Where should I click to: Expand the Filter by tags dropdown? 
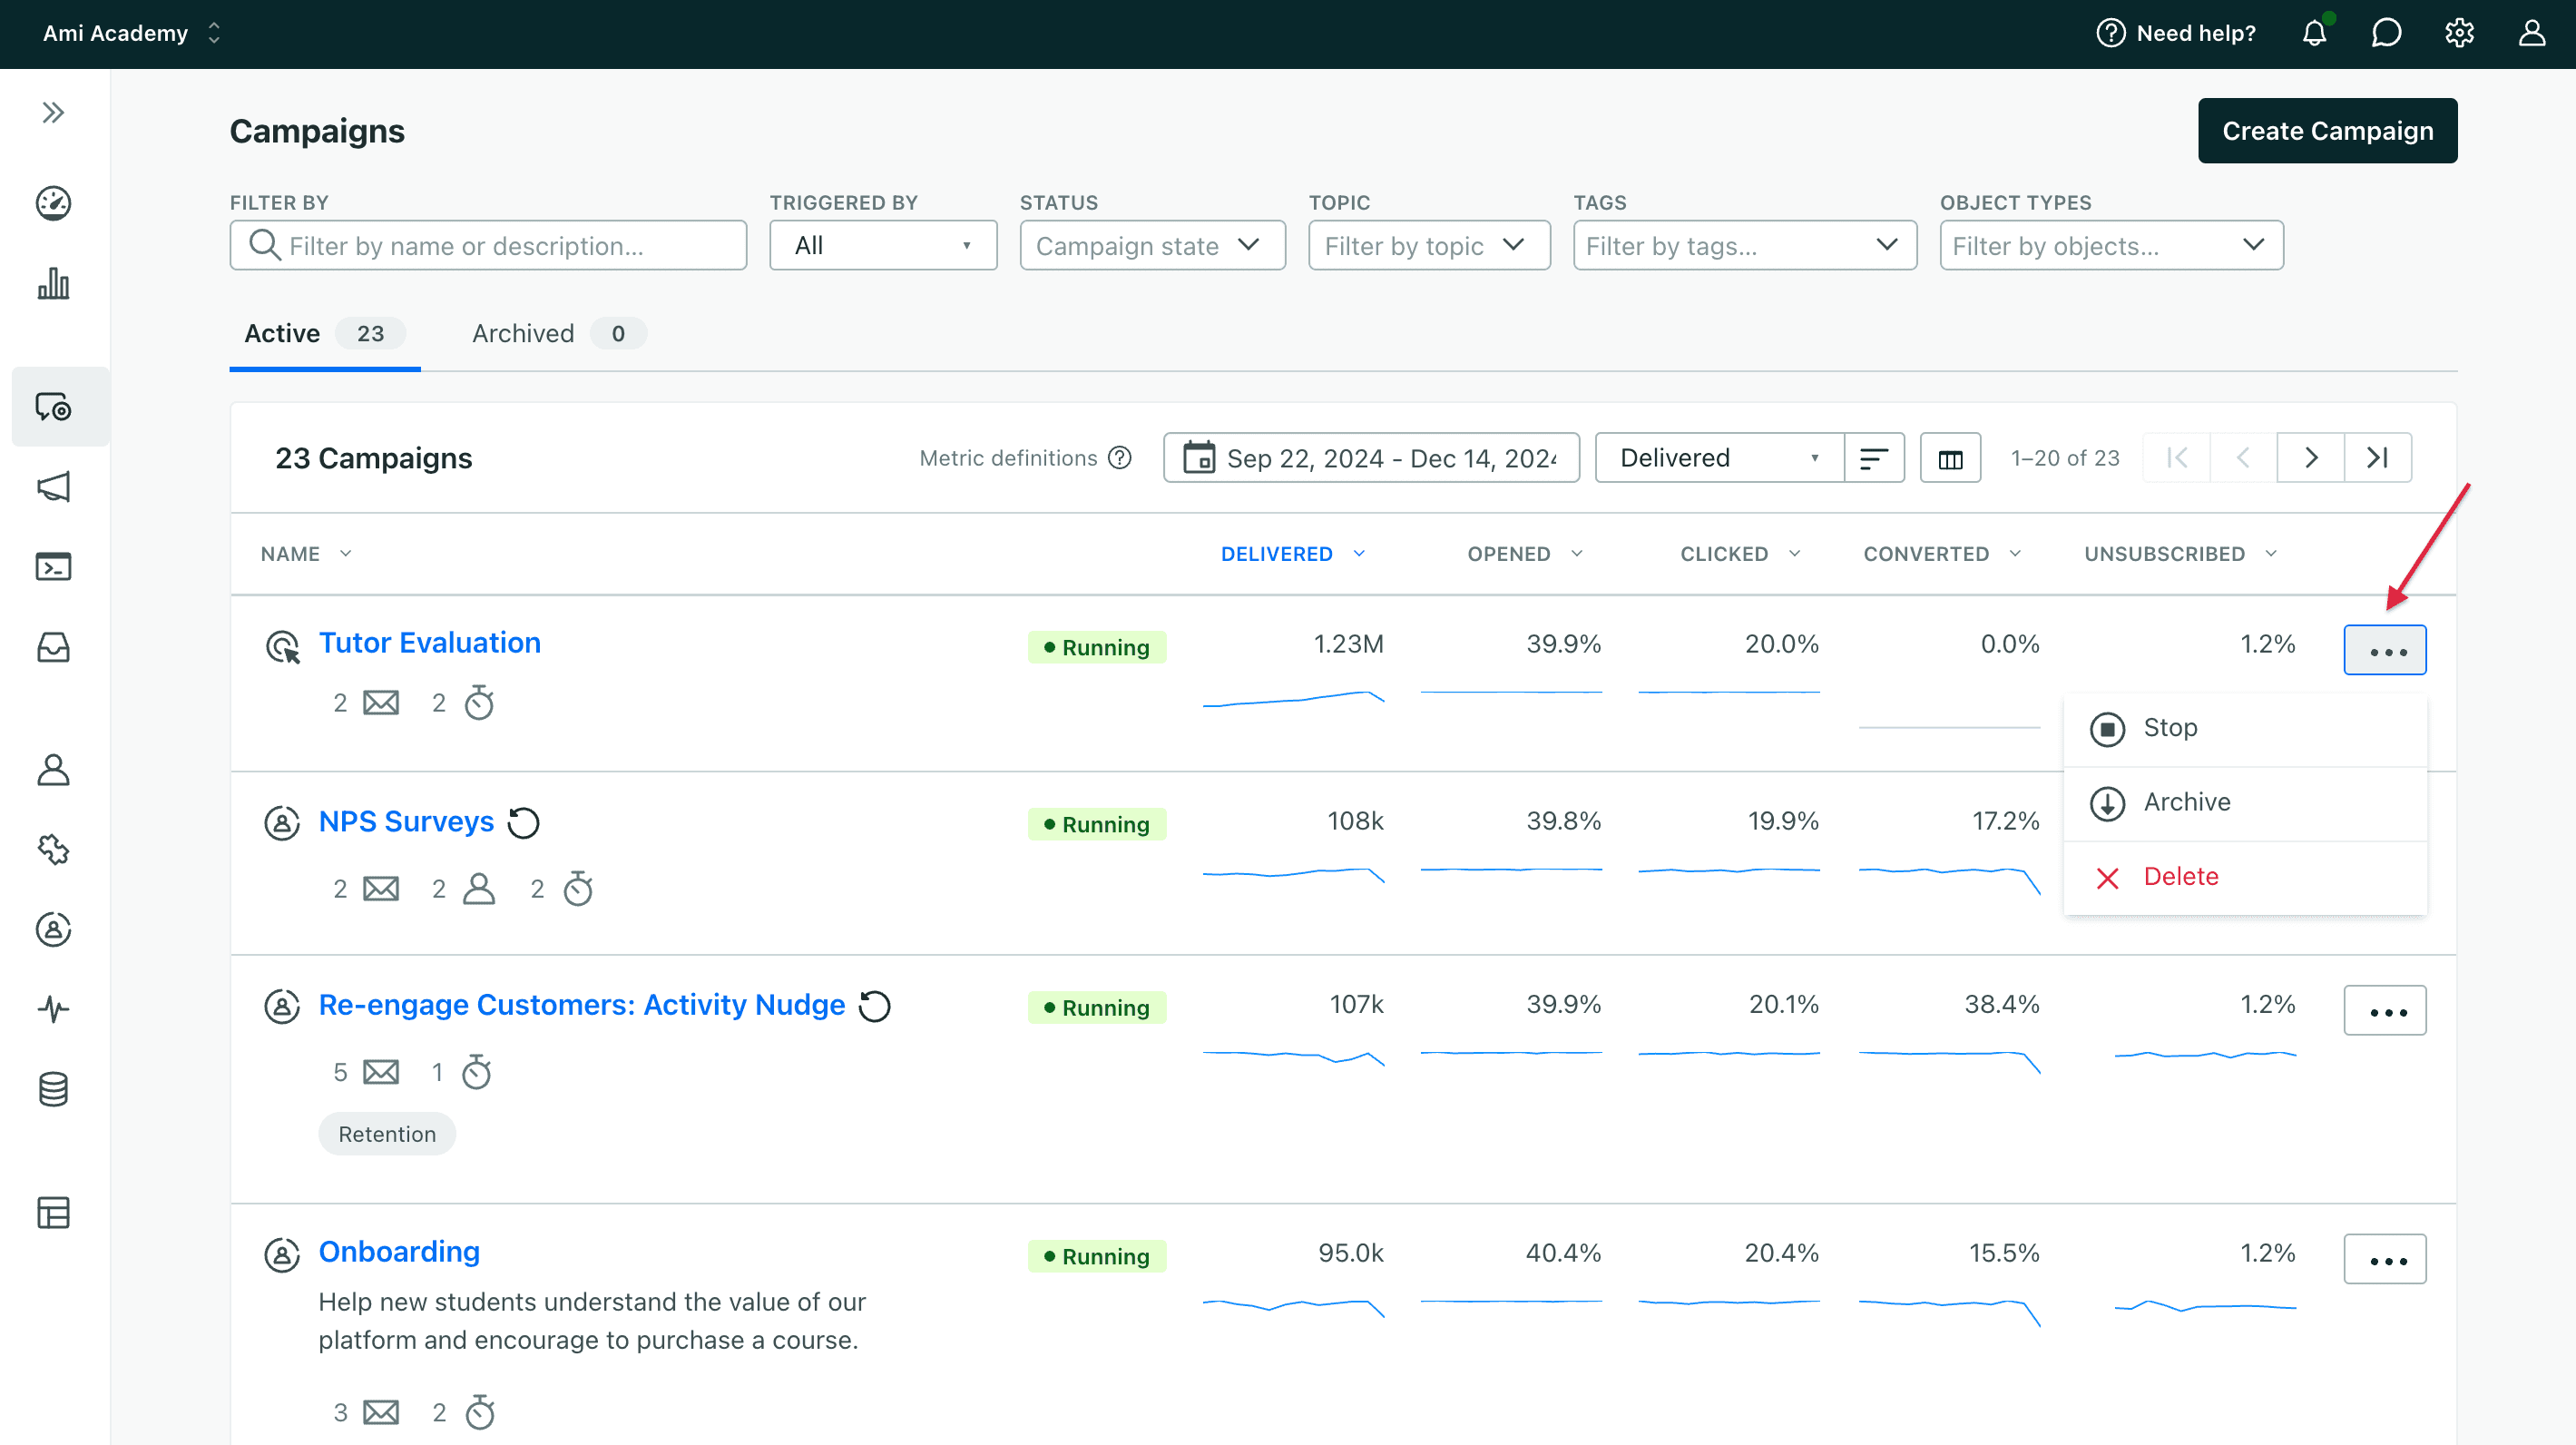tap(1745, 245)
